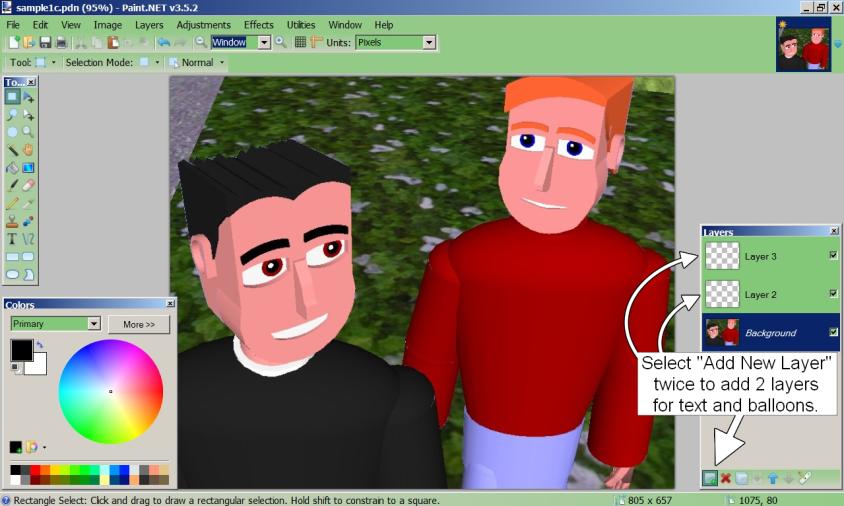This screenshot has width=844, height=506.
Task: Click the More >> button in Colors
Action: pyautogui.click(x=139, y=324)
